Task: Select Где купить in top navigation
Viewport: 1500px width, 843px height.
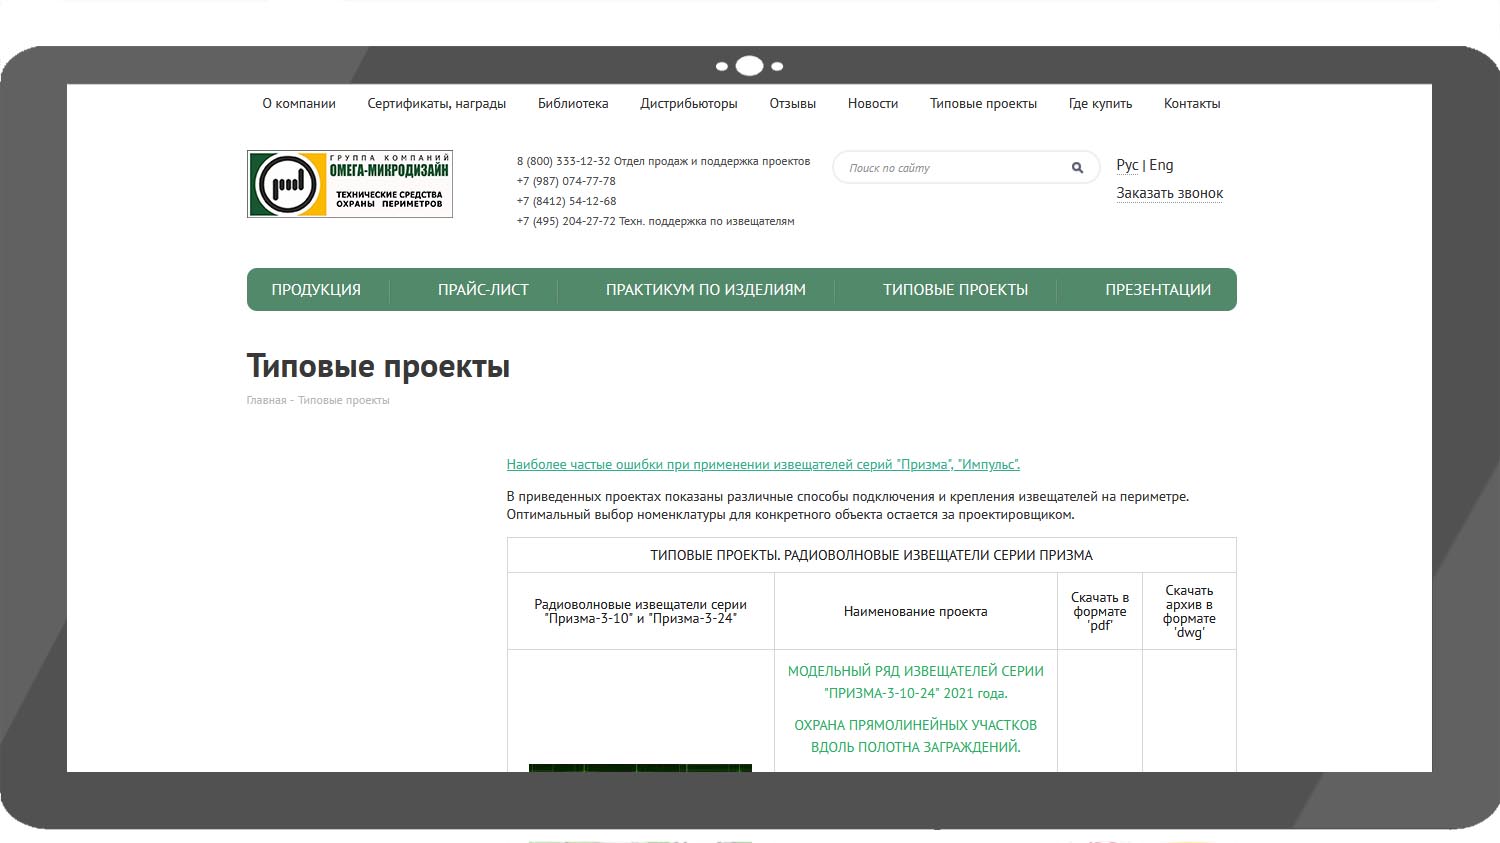Action: [1100, 104]
